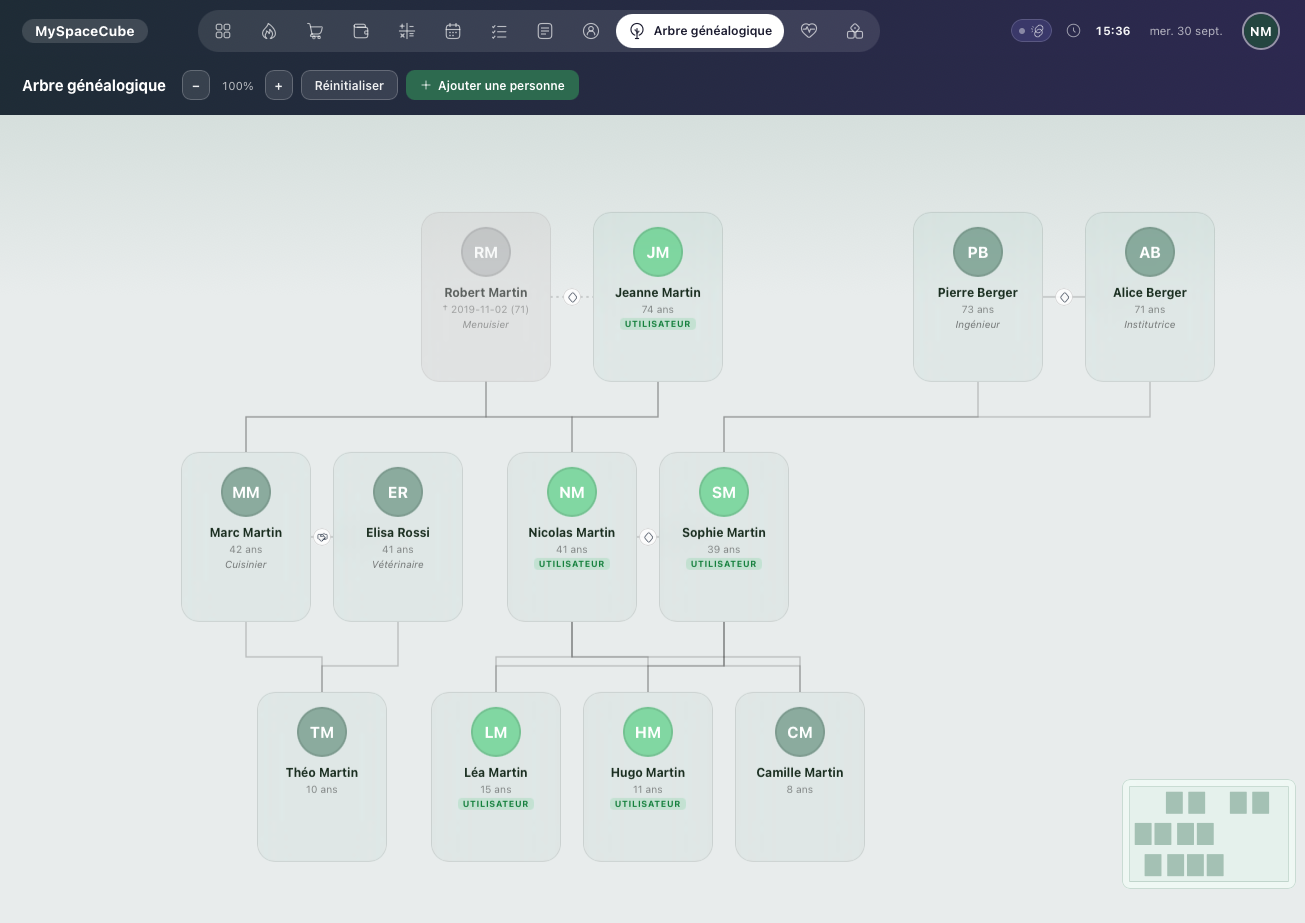This screenshot has width=1305, height=923.
Task: Open the notes document section
Action: point(545,31)
